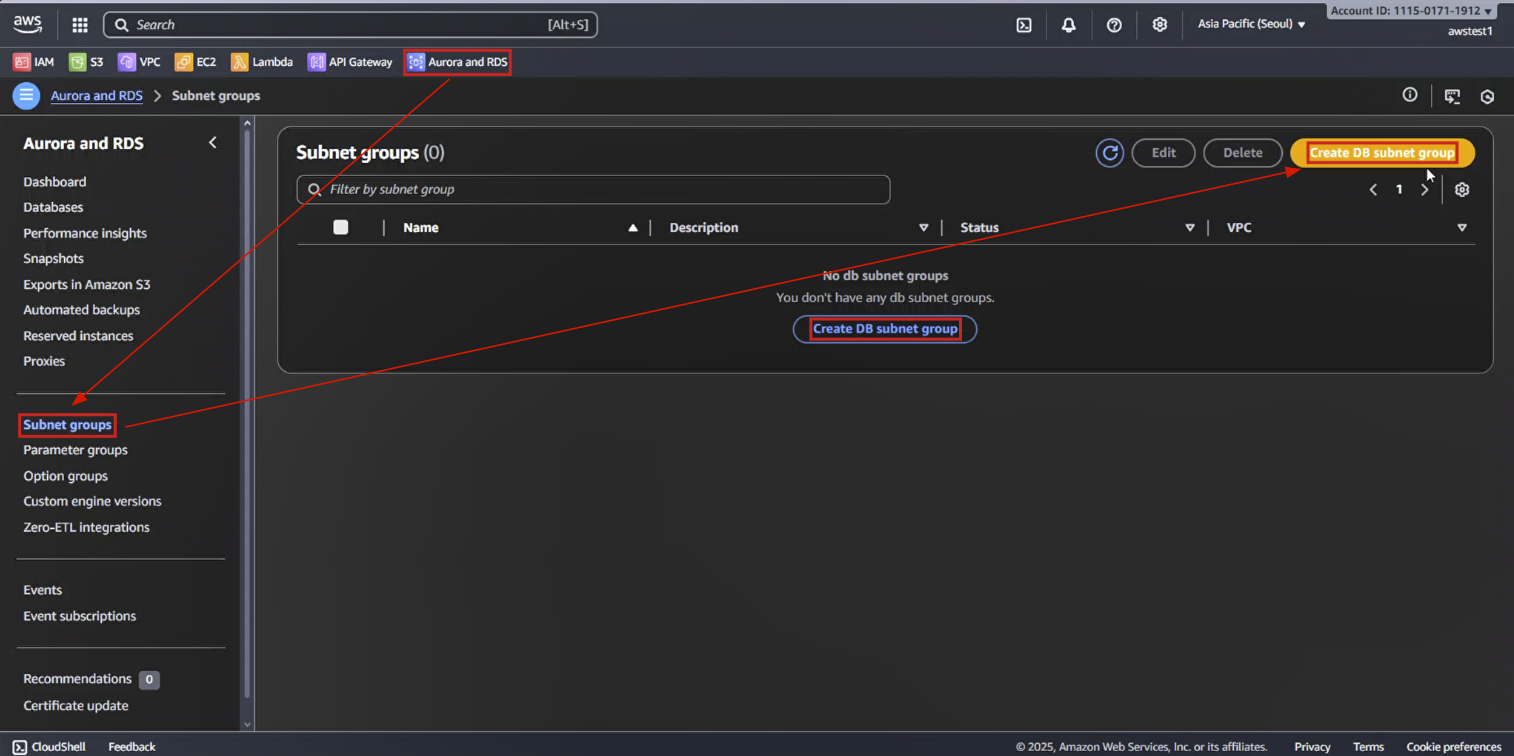
Task: Open the AWS home logo
Action: tap(28, 24)
